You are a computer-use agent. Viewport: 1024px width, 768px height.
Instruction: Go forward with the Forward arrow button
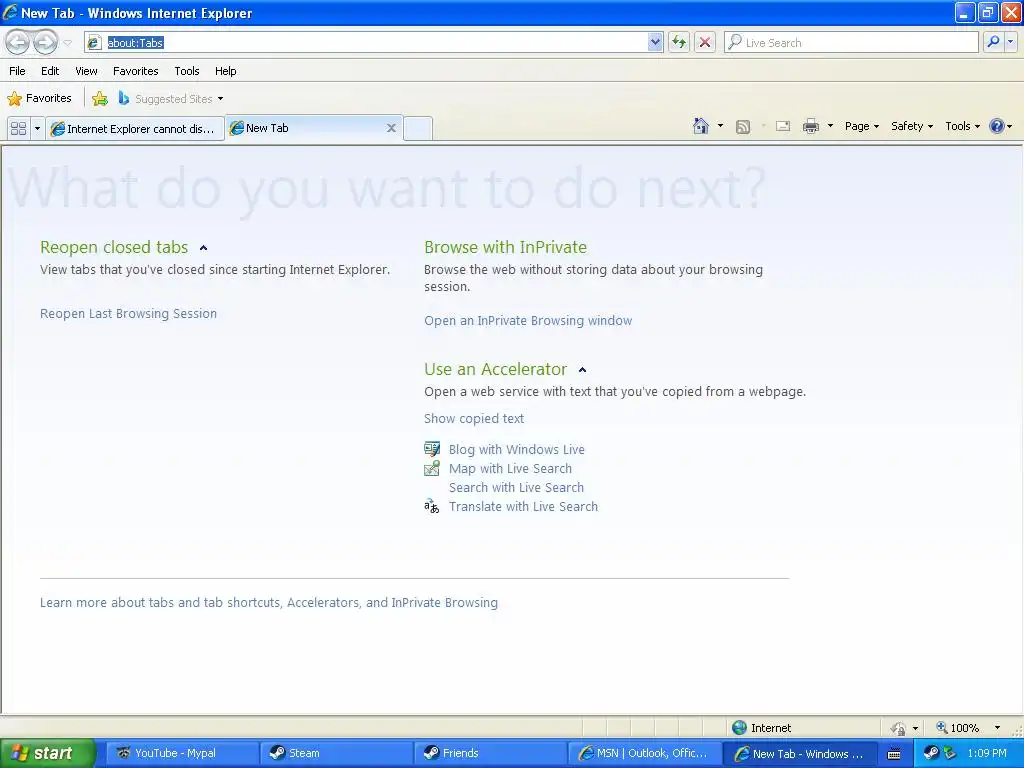point(45,42)
